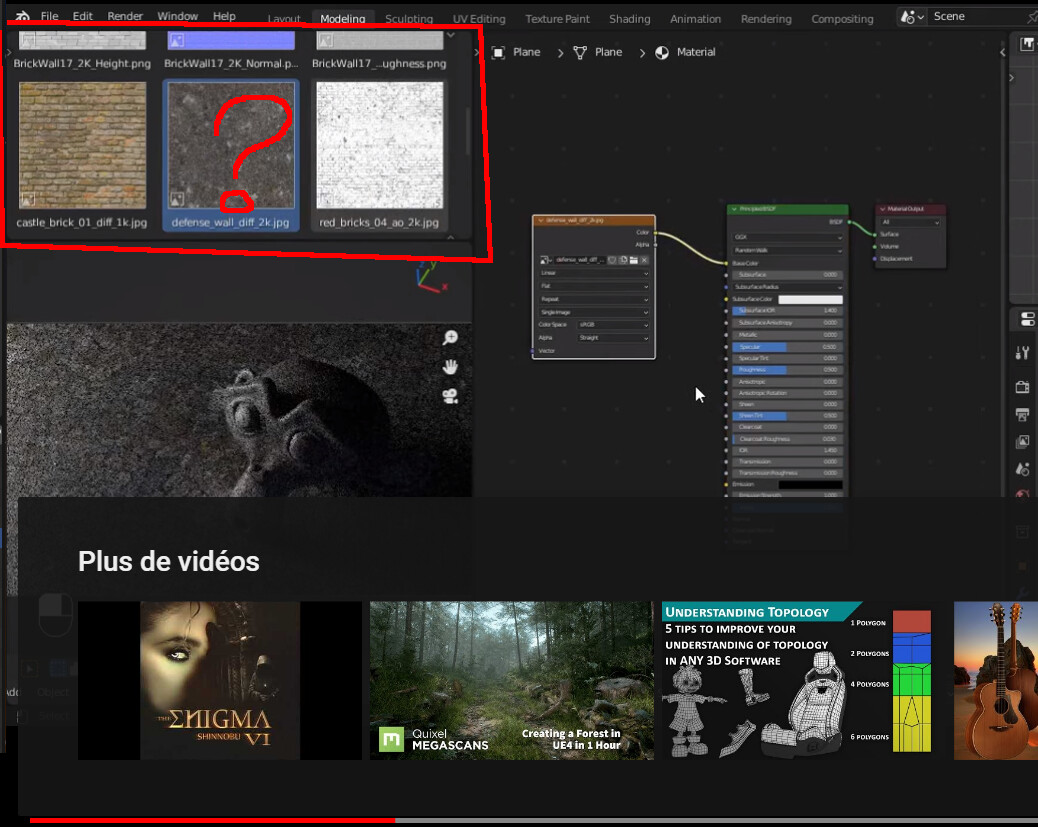Click the Plane mesh data icon in breadcrumb
This screenshot has width=1038, height=827.
[x=580, y=52]
